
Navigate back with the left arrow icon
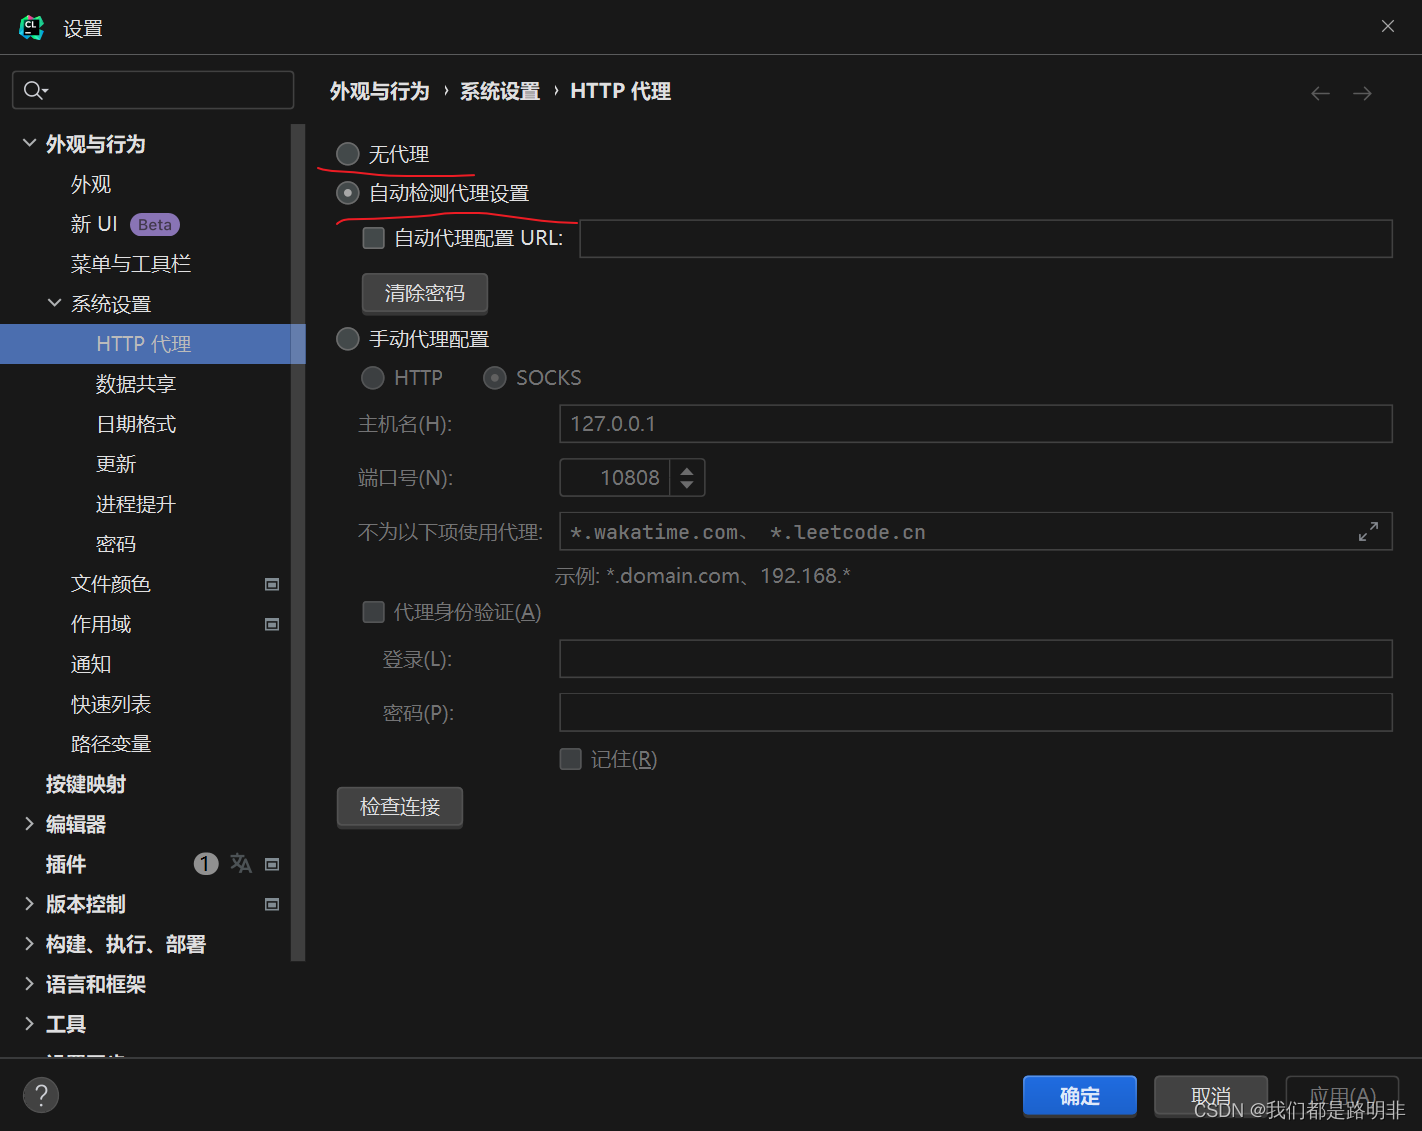point(1320,92)
